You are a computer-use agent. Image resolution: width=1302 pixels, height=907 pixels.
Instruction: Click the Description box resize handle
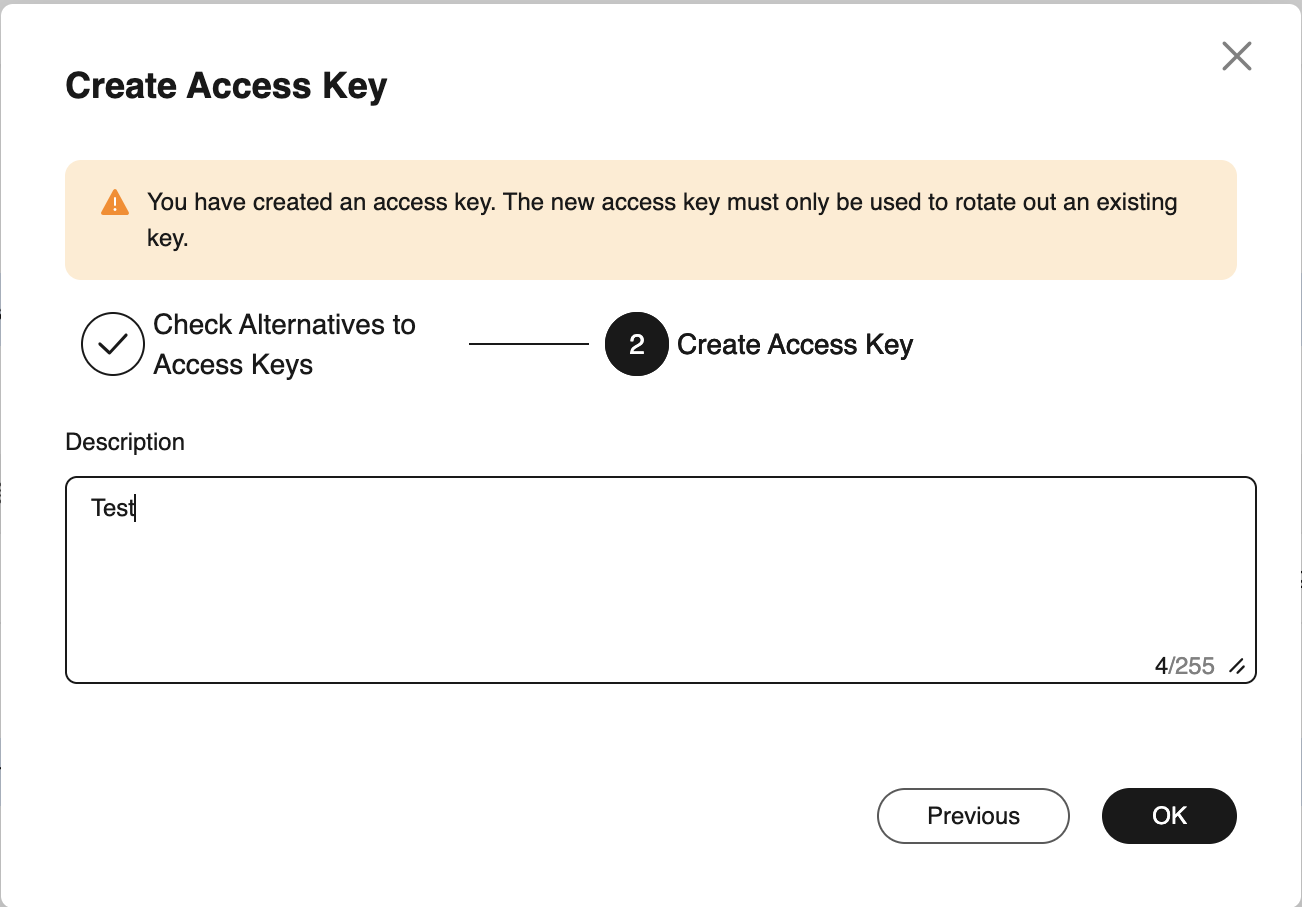[1237, 667]
